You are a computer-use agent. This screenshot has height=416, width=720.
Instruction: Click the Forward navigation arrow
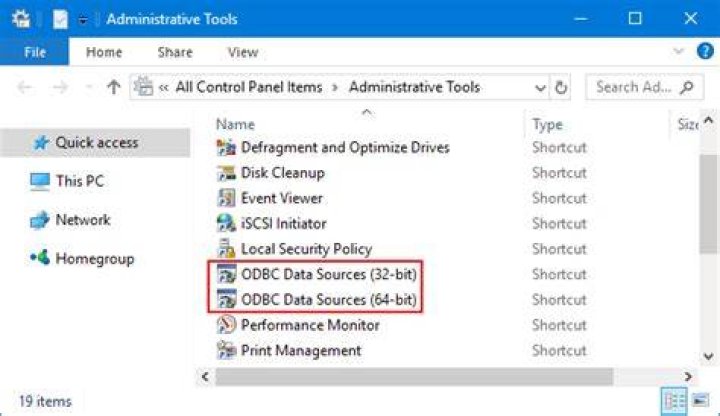[60, 87]
